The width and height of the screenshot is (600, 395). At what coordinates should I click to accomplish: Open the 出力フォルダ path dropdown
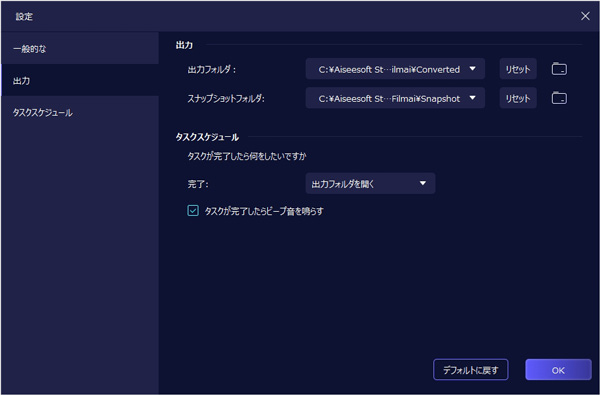[x=395, y=69]
